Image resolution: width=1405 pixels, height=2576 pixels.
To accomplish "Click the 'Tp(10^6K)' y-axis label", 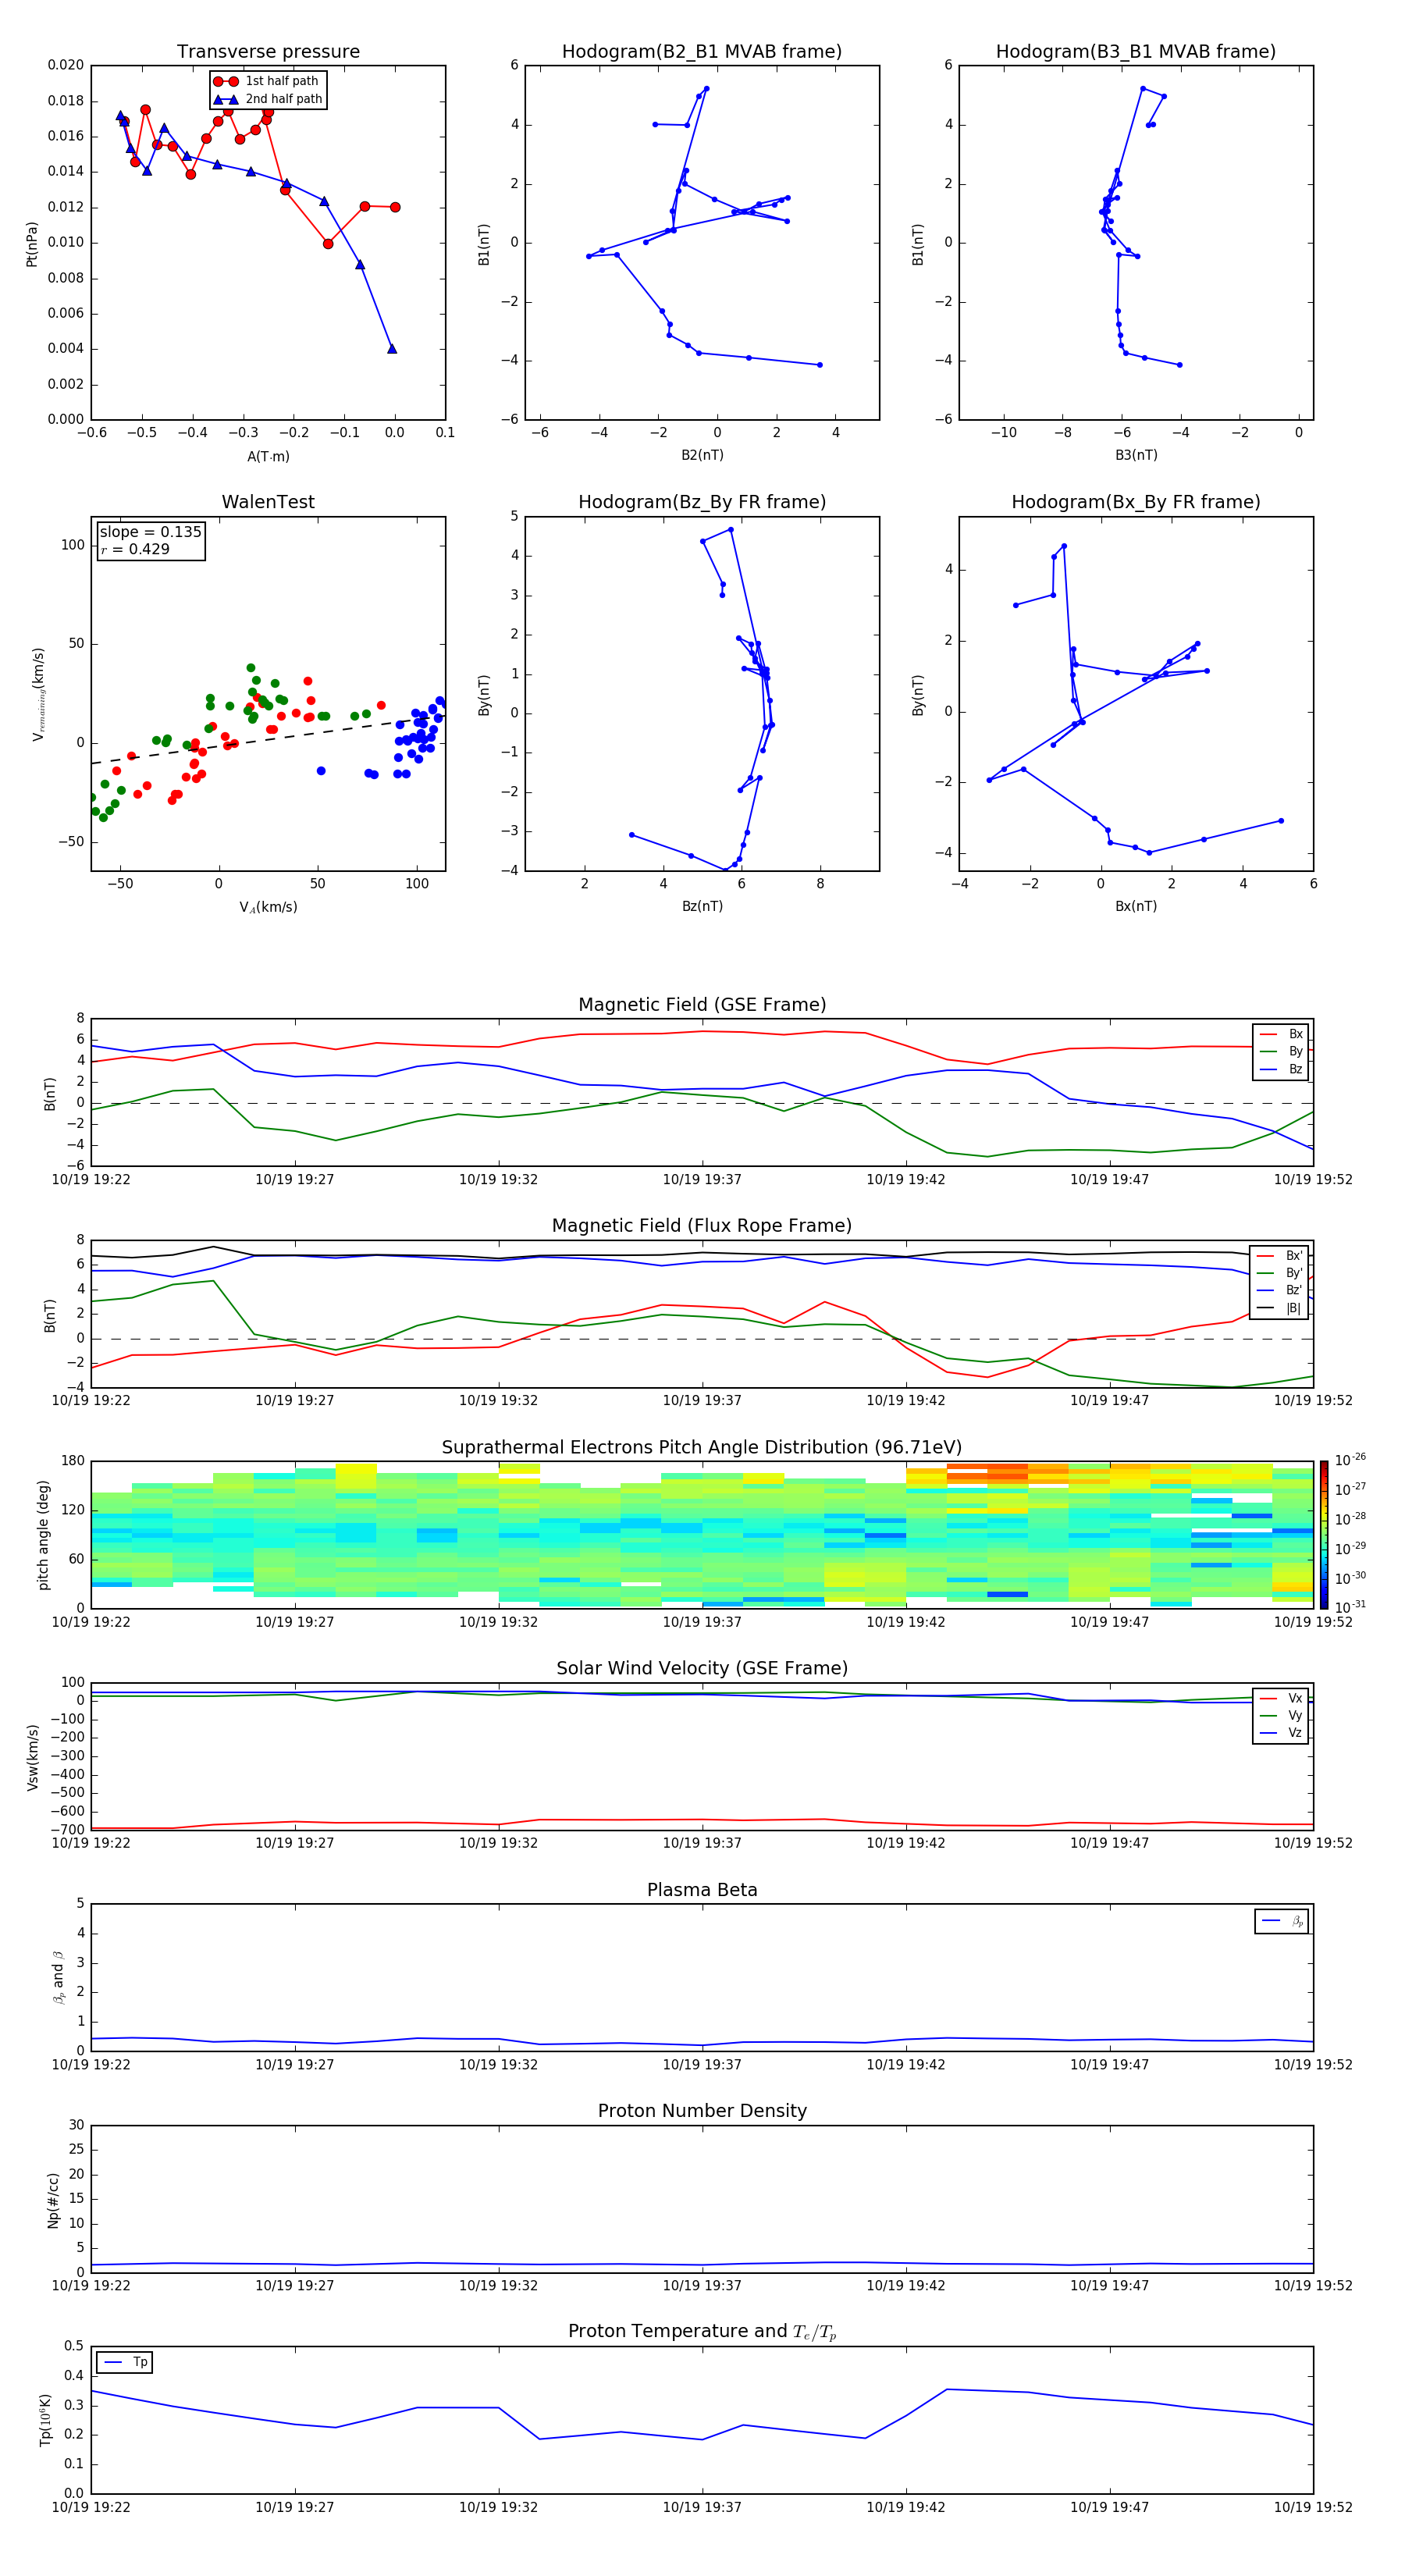I will tap(44, 2420).
